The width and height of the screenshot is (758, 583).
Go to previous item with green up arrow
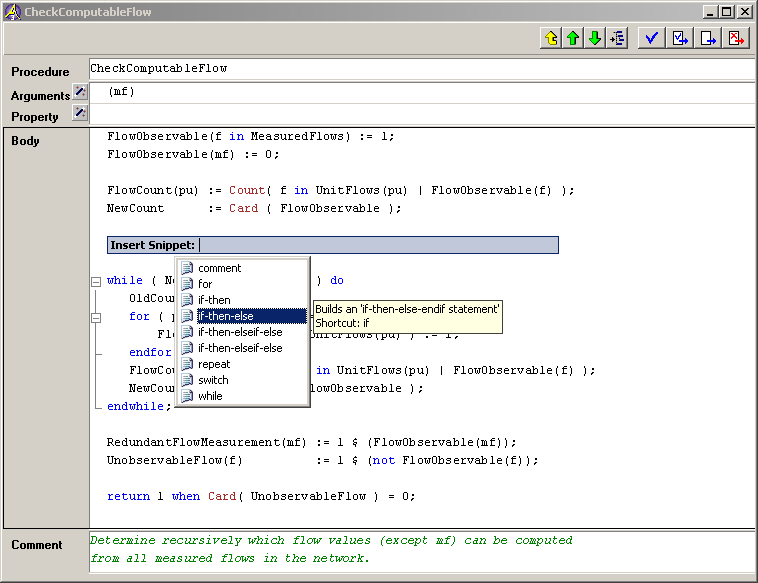tap(573, 38)
